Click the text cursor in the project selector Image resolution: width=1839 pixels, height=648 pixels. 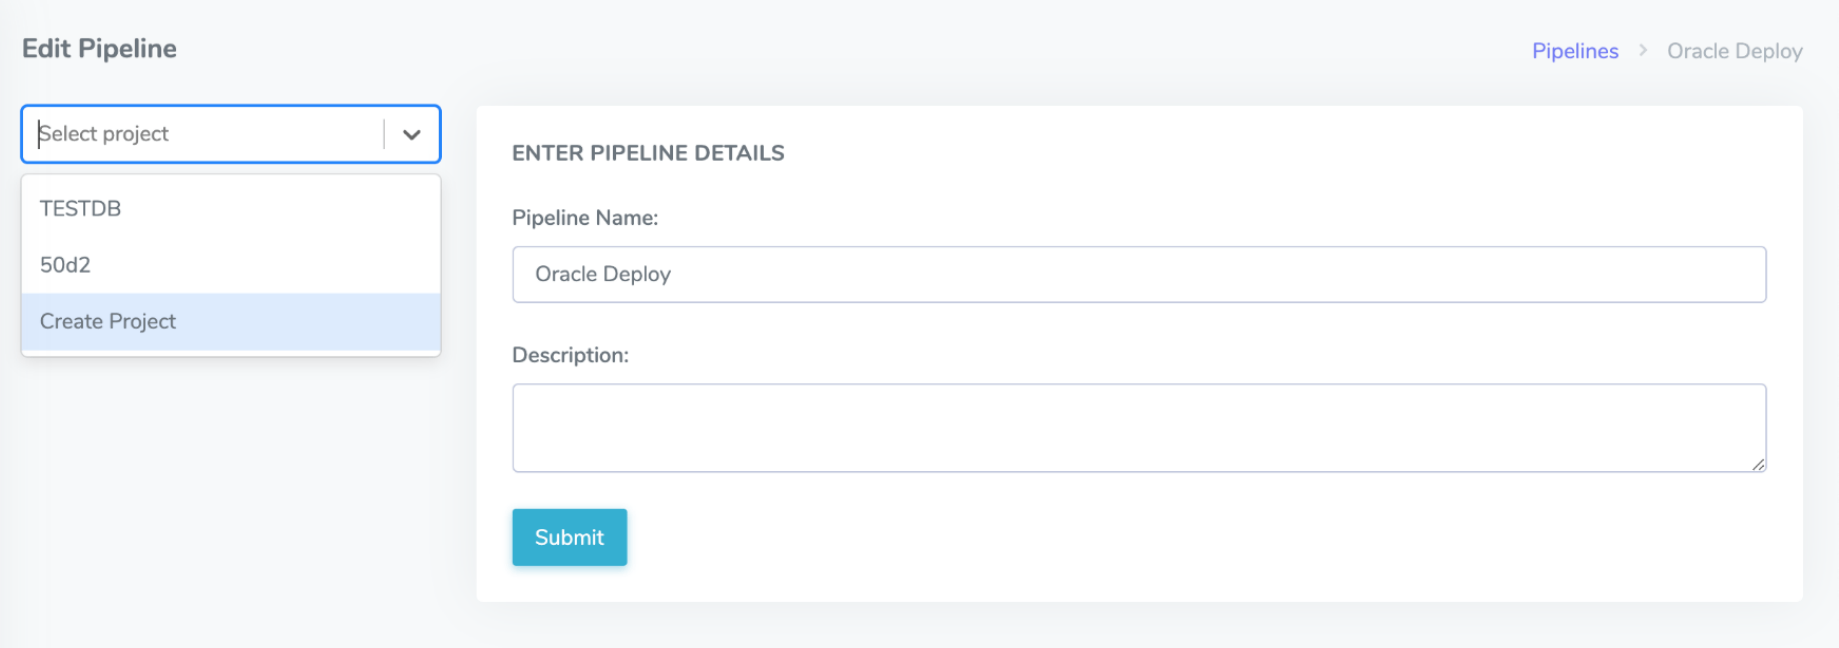pyautogui.click(x=39, y=134)
